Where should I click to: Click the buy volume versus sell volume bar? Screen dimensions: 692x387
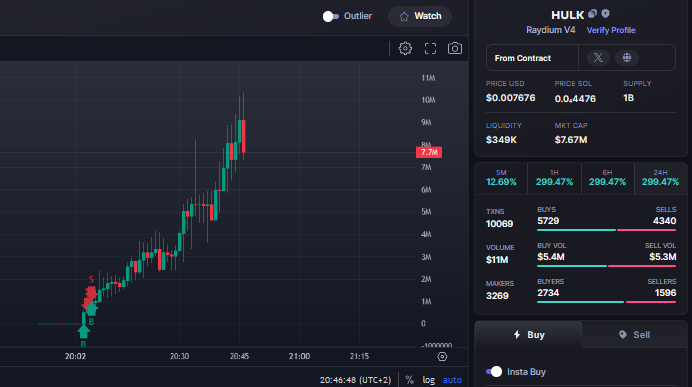click(x=606, y=266)
